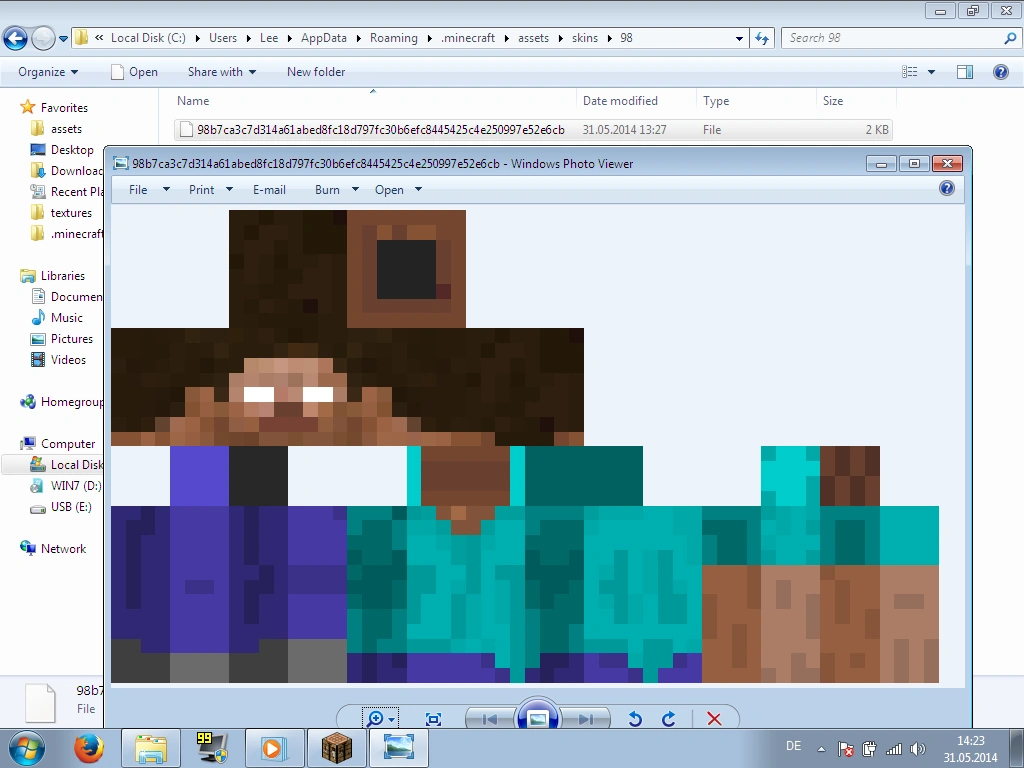Open the File menu in Photo Viewer
The width and height of the screenshot is (1024, 768).
(x=138, y=190)
